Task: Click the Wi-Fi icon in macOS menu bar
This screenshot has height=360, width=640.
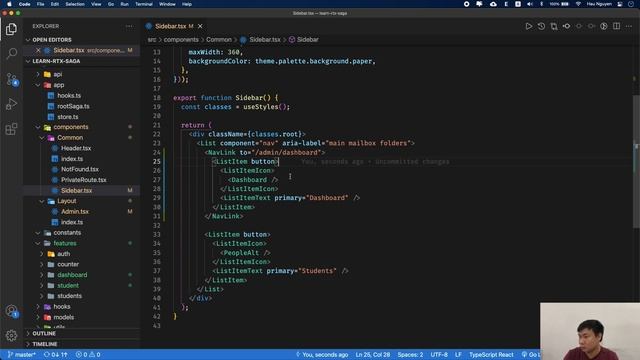Action: (x=578, y=4)
